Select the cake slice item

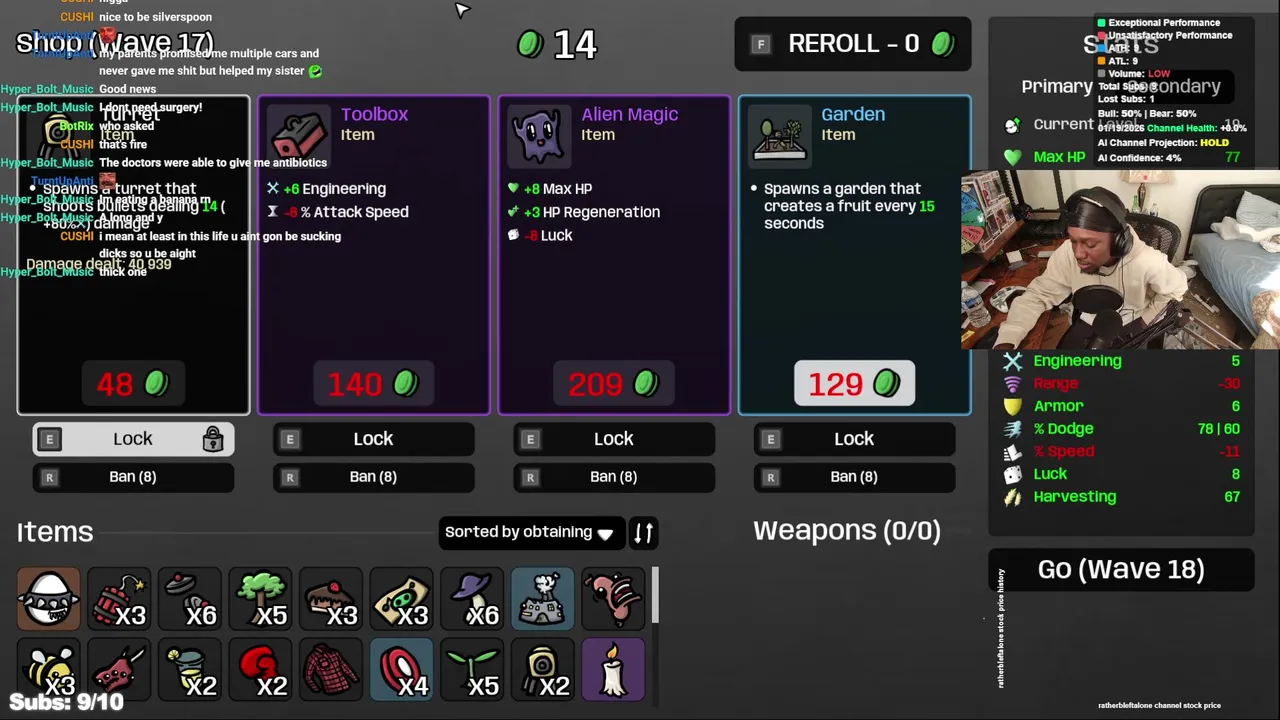(331, 599)
